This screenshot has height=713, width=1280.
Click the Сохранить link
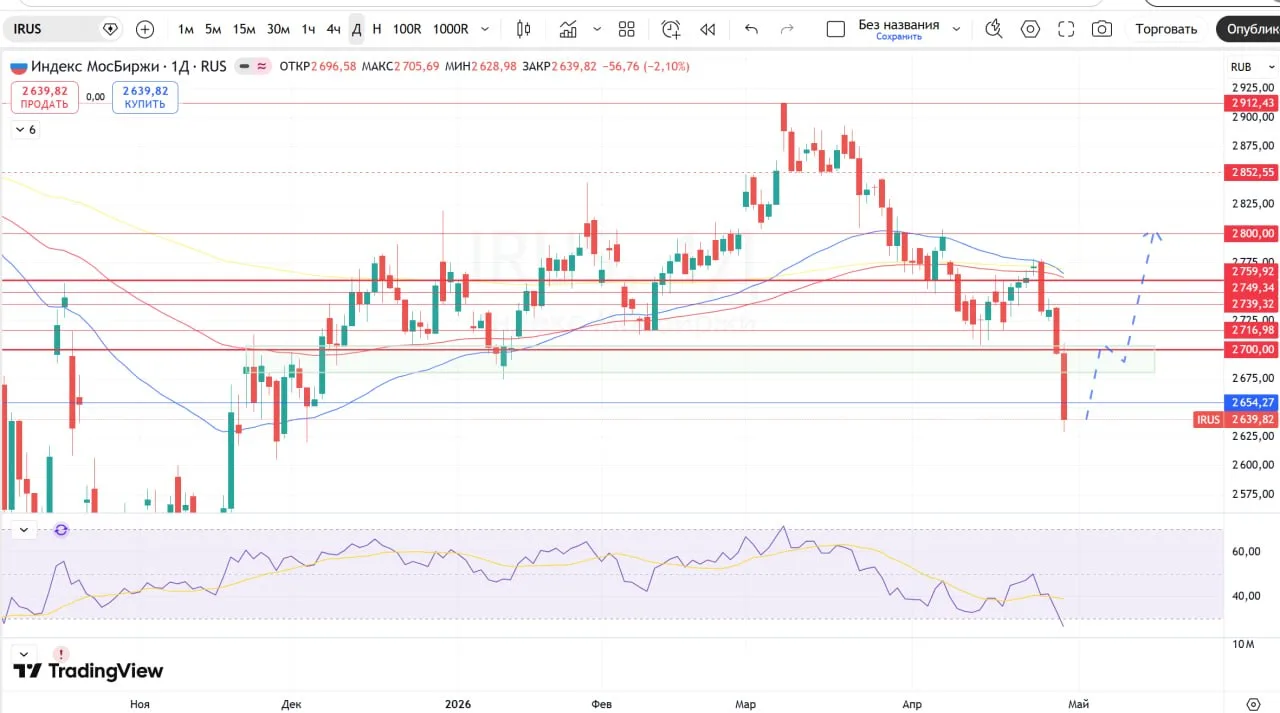tap(899, 37)
